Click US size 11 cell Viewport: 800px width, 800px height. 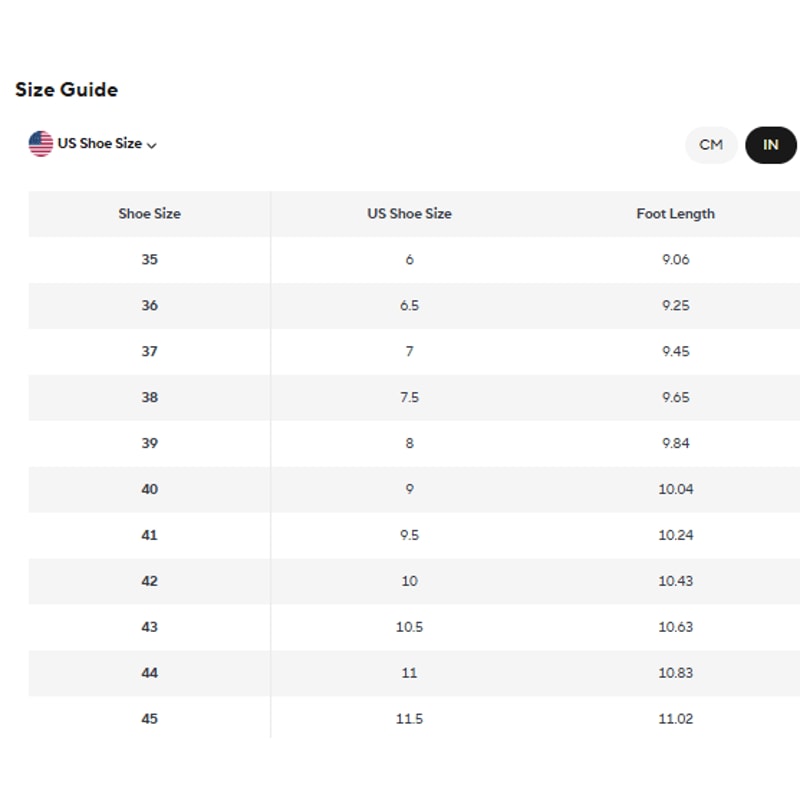point(409,674)
